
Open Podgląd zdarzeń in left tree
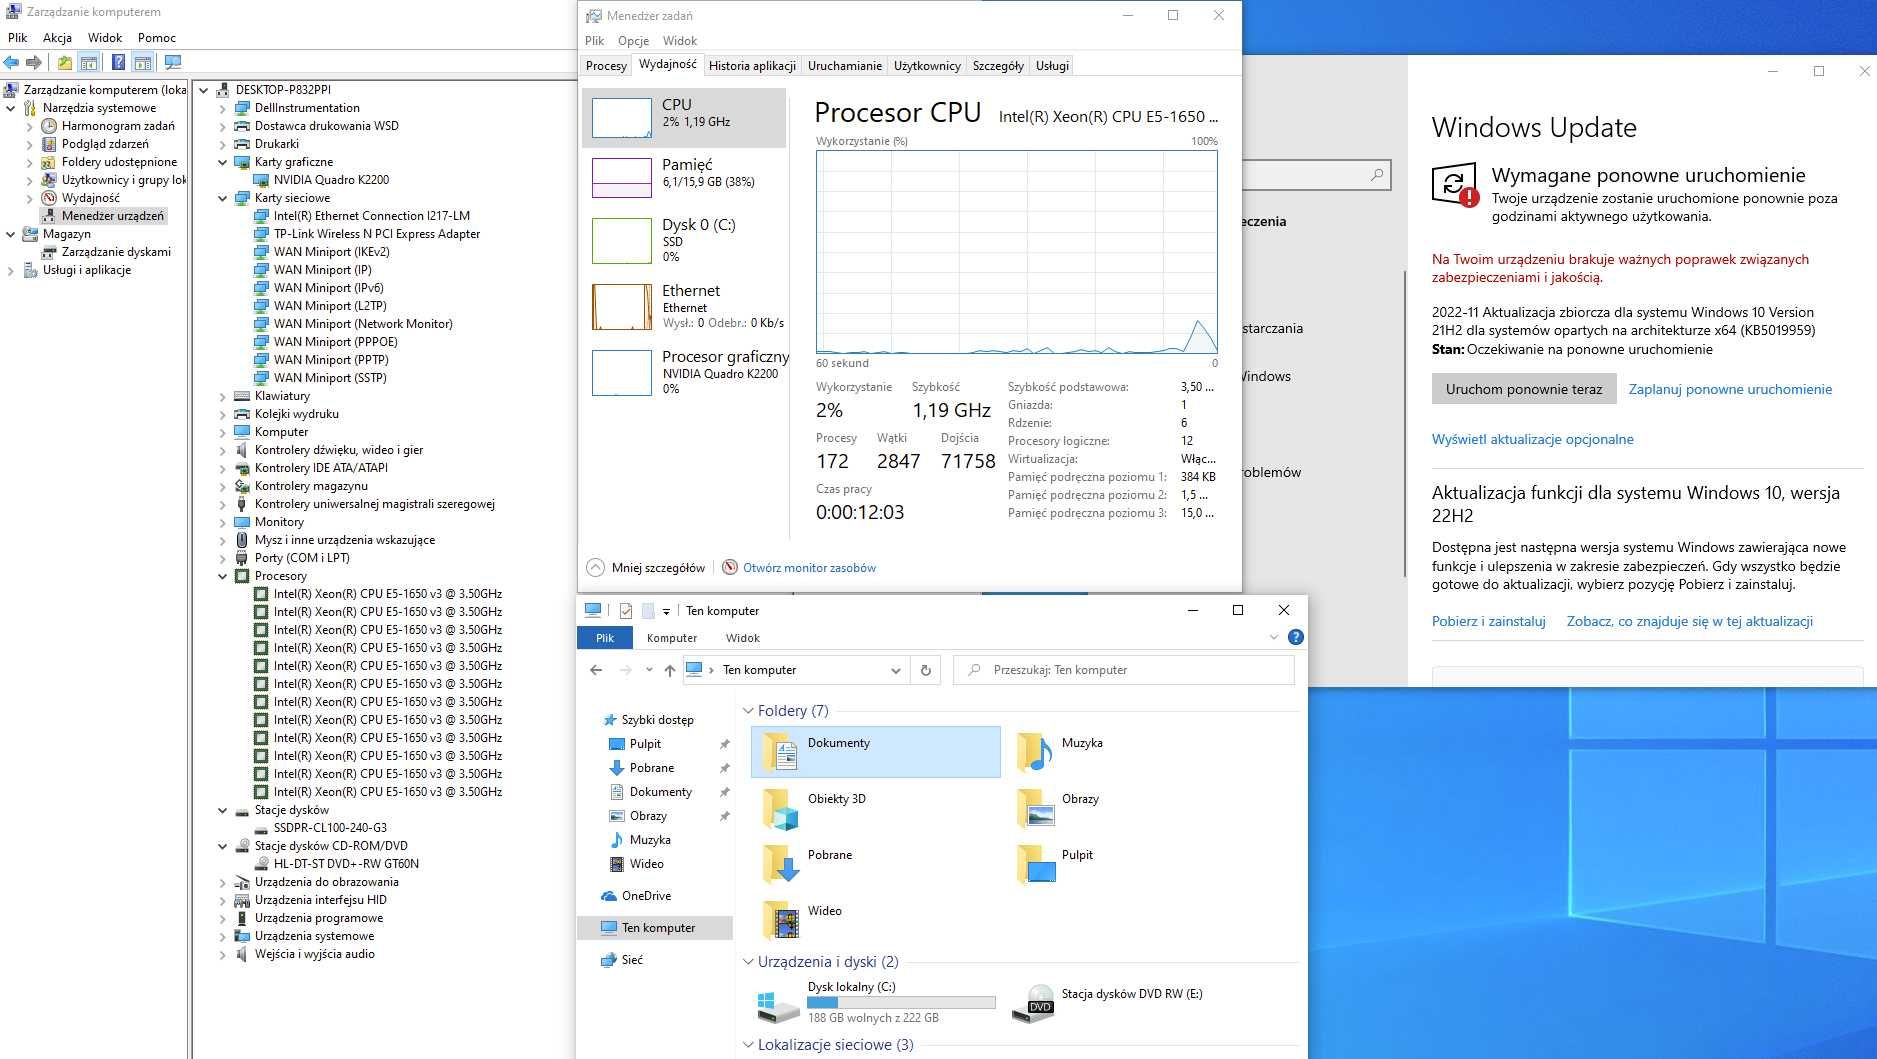(105, 144)
